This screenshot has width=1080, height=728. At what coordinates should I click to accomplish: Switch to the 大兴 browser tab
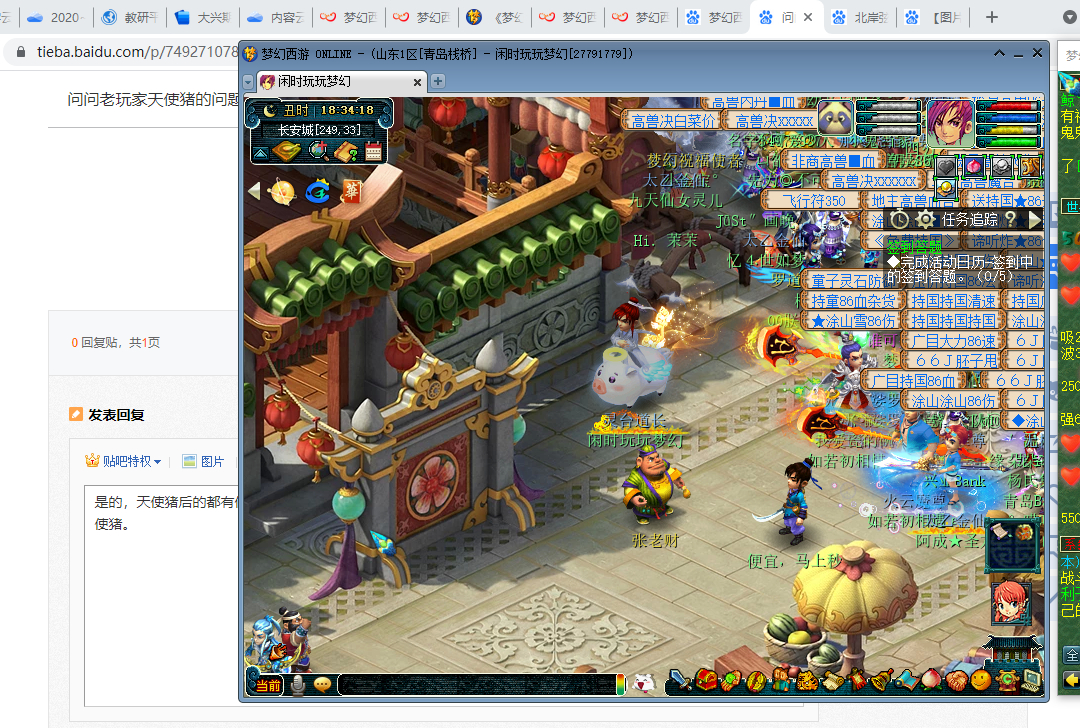click(203, 17)
